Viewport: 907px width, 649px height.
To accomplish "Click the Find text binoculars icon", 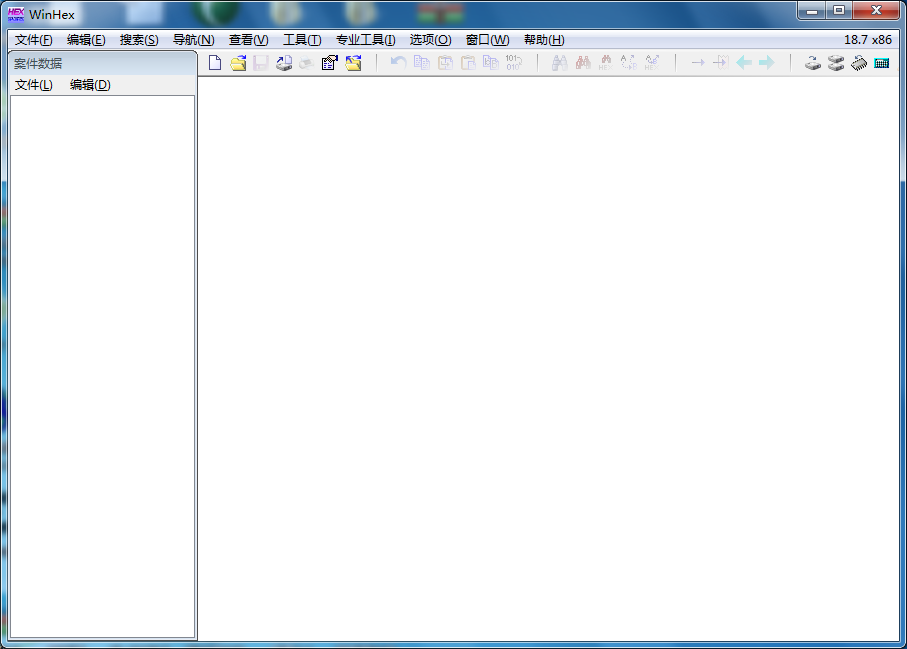I will [x=559, y=63].
